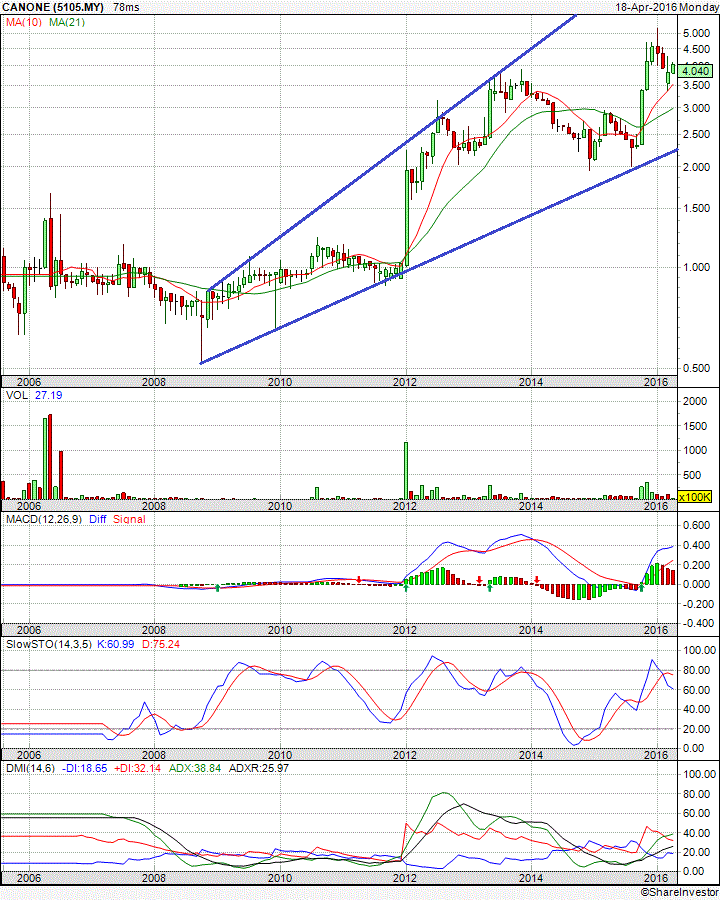Image resolution: width=721 pixels, height=900 pixels.
Task: Click the green MACD buy arrow at 2012
Action: pos(406,588)
